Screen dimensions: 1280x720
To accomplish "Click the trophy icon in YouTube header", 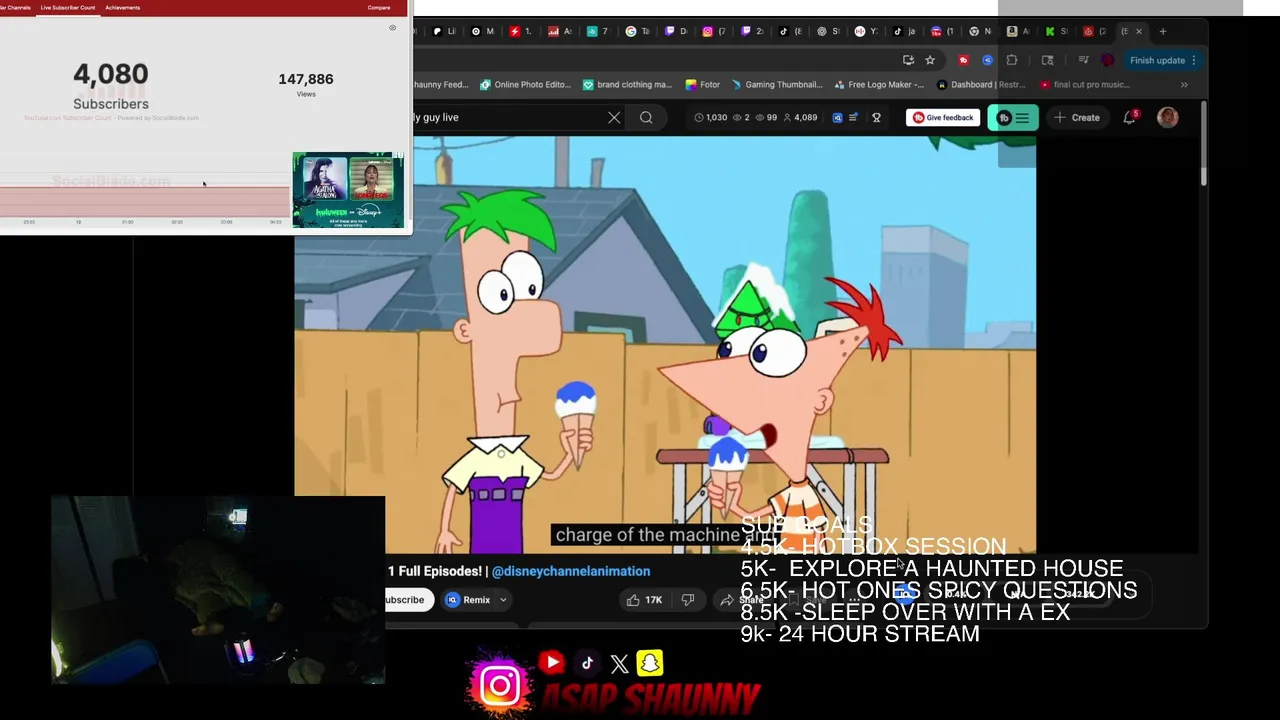I will 876,117.
